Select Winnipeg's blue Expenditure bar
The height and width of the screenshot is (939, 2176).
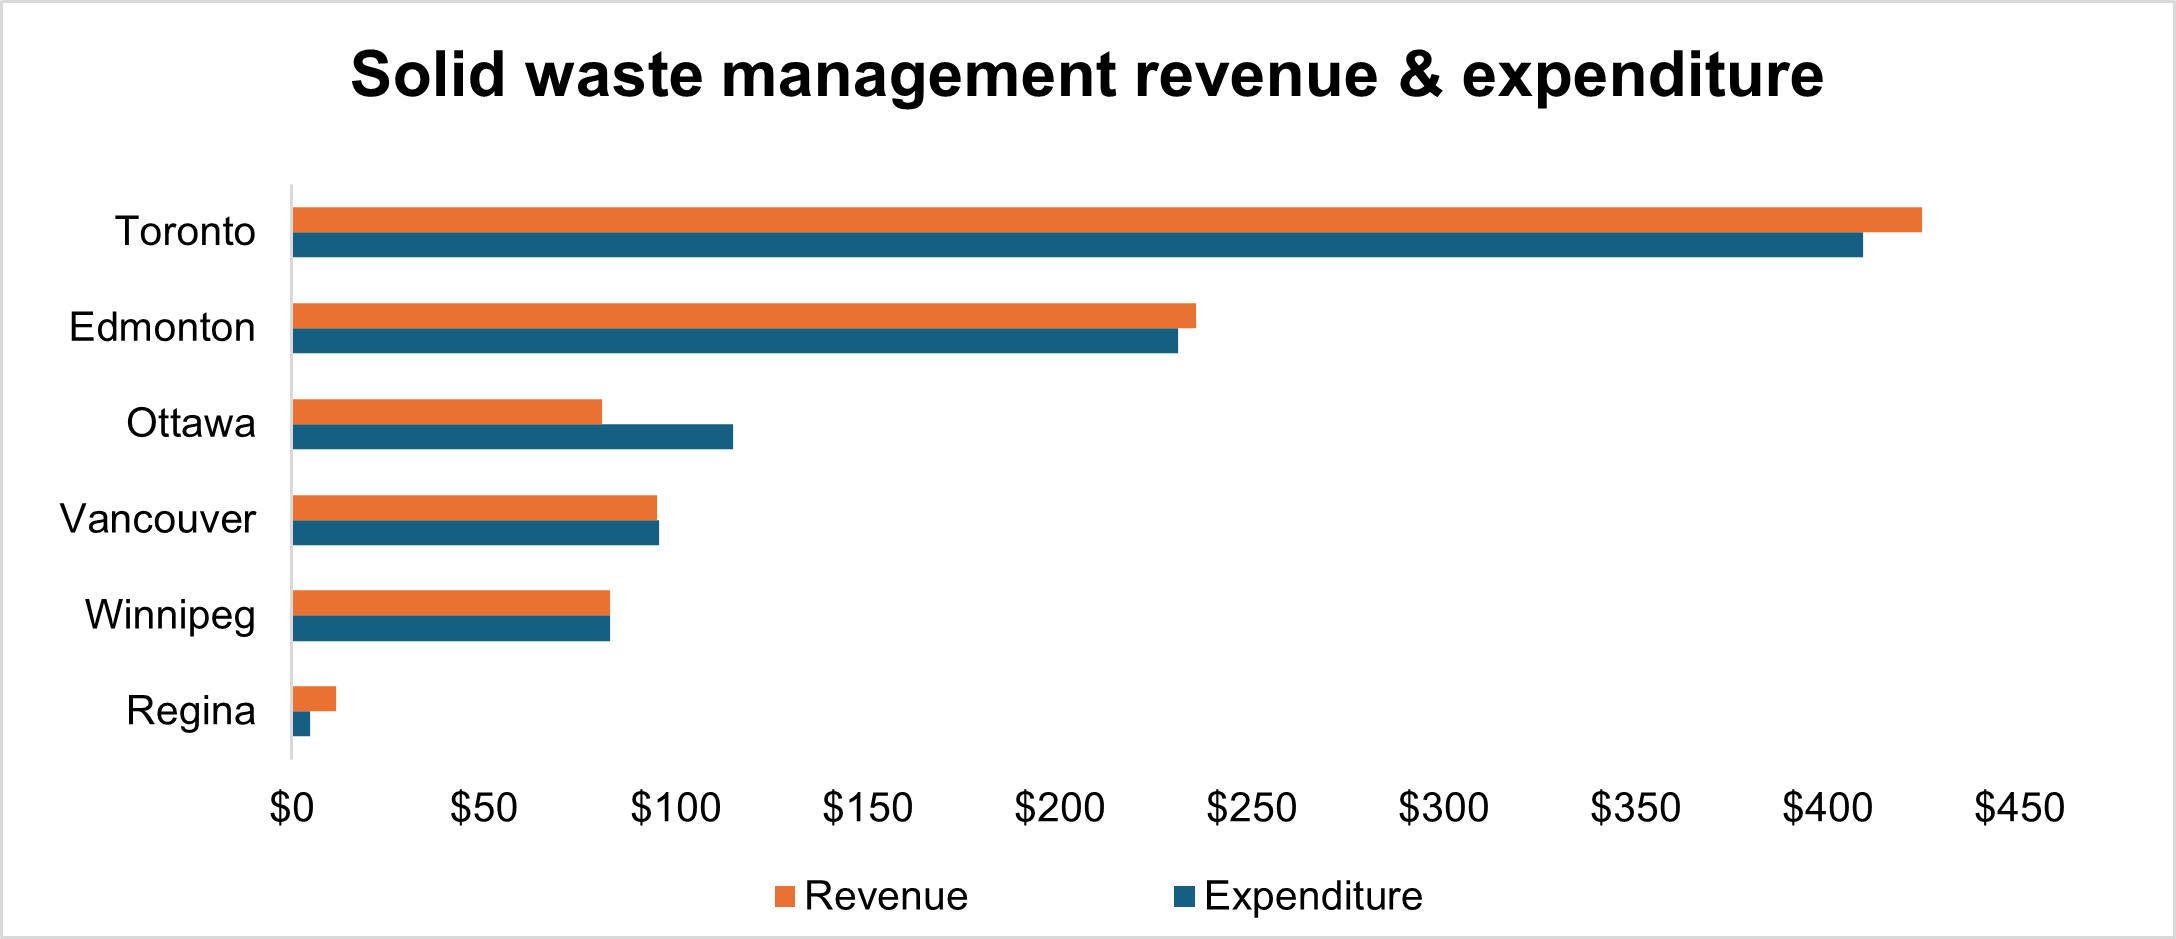point(451,628)
